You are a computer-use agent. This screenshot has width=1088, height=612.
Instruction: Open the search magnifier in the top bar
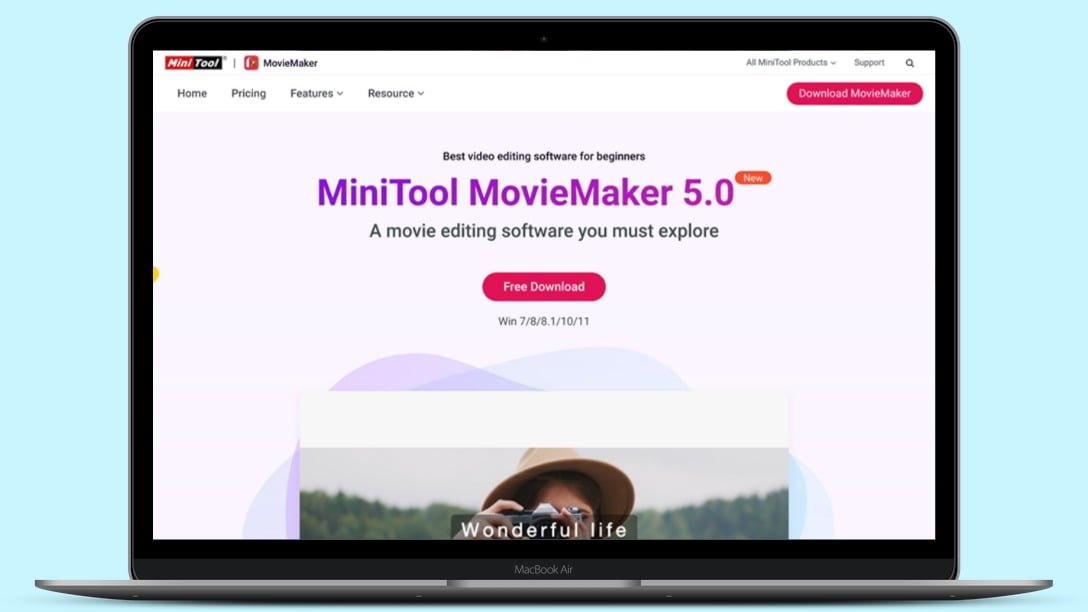[909, 62]
